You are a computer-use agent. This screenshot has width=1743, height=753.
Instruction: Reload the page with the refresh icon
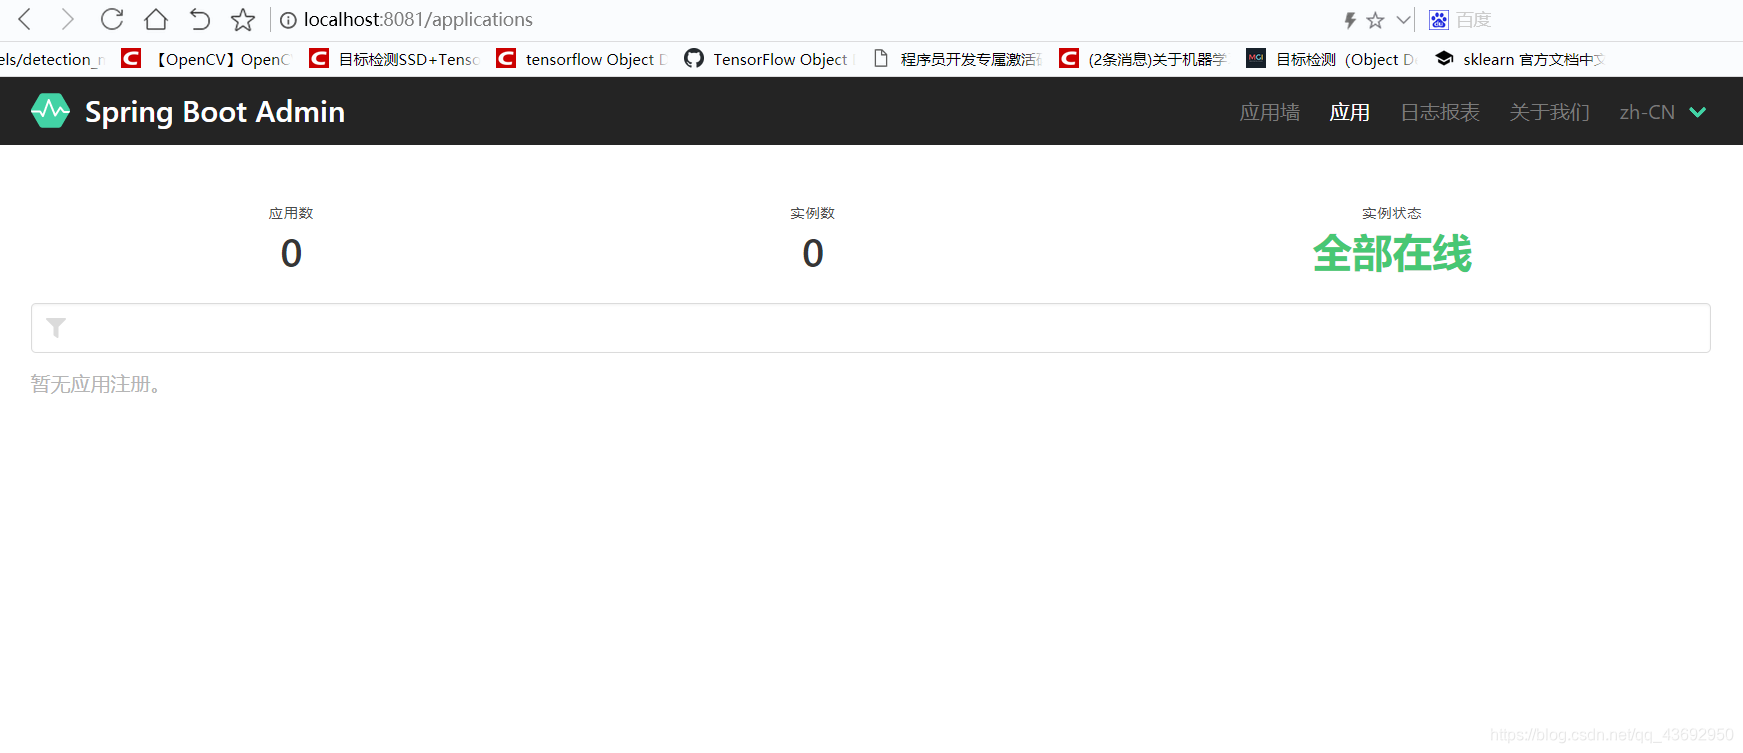112,19
